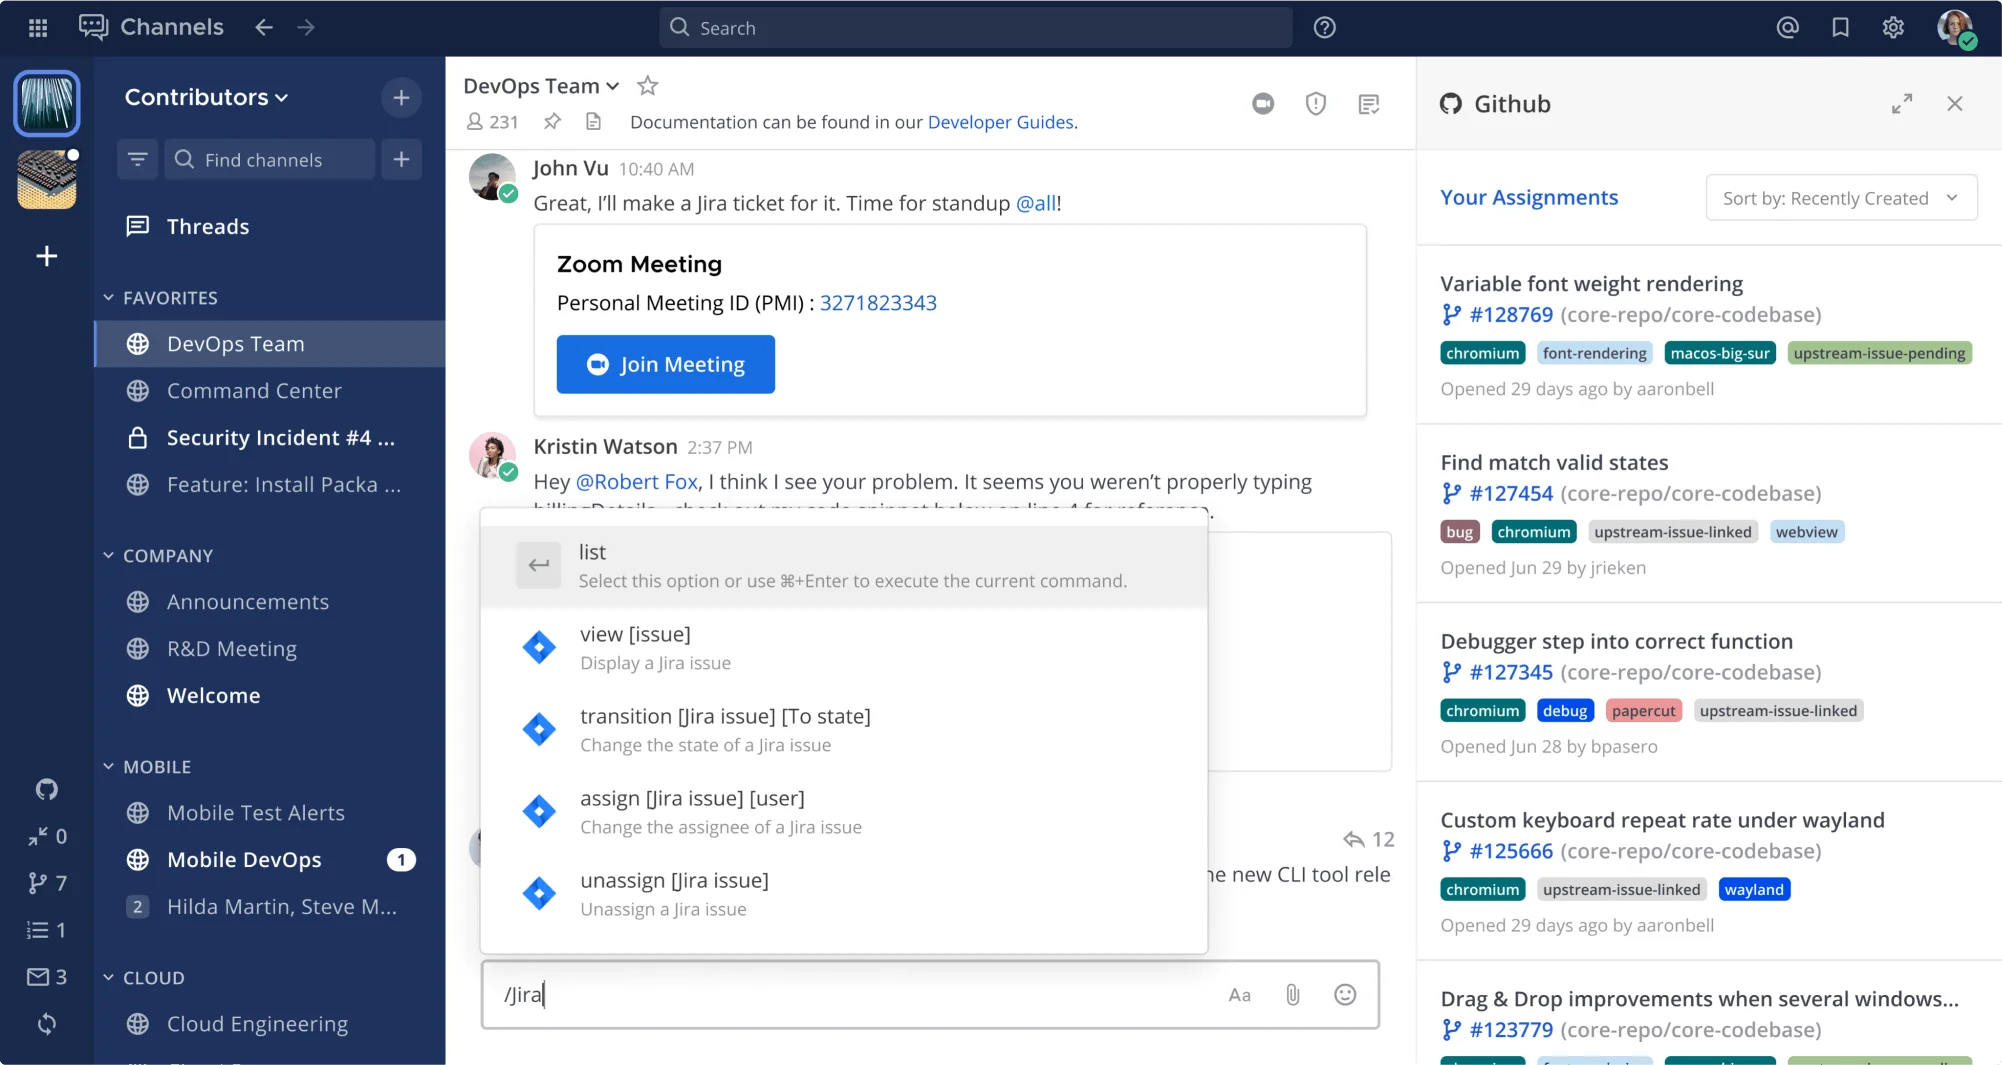This screenshot has width=2002, height=1065.
Task: Click the saved bookmarks icon in top bar
Action: (1841, 27)
